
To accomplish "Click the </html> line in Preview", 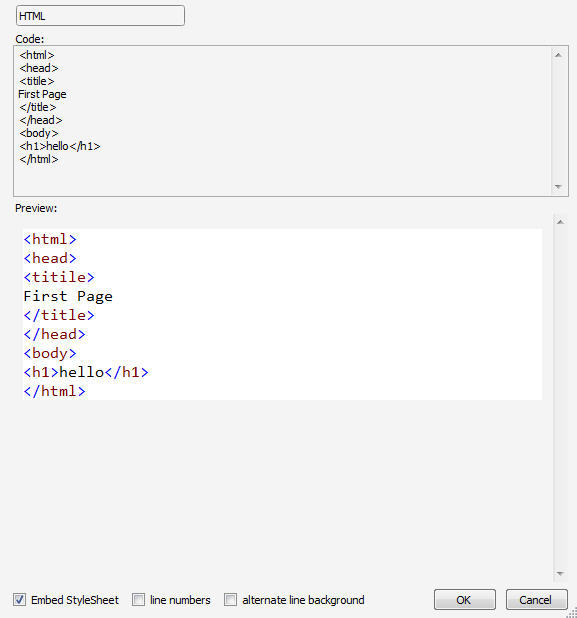I will pos(54,391).
